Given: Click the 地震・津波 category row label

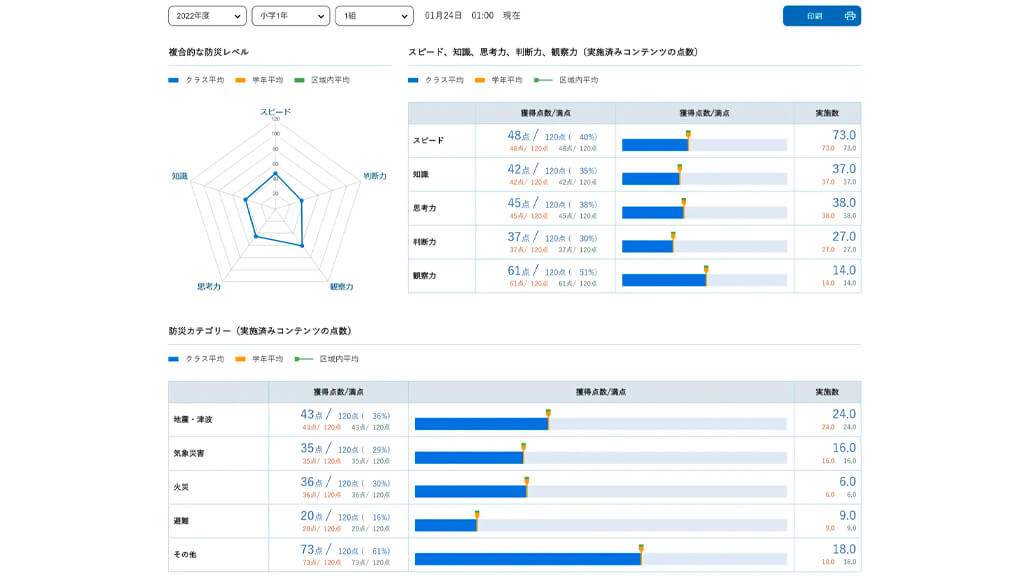Looking at the screenshot, I should 193,419.
